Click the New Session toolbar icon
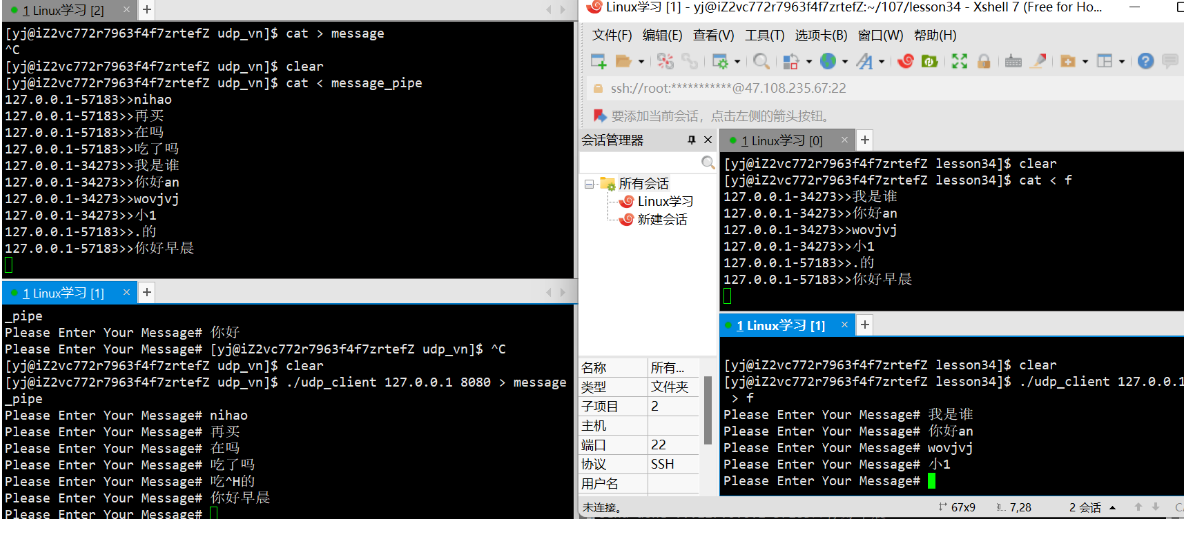Screen dimensions: 1186x536 coord(598,61)
